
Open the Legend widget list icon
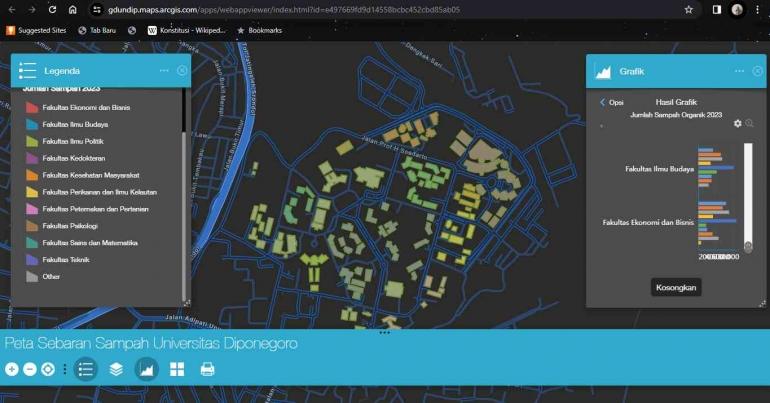(86, 369)
